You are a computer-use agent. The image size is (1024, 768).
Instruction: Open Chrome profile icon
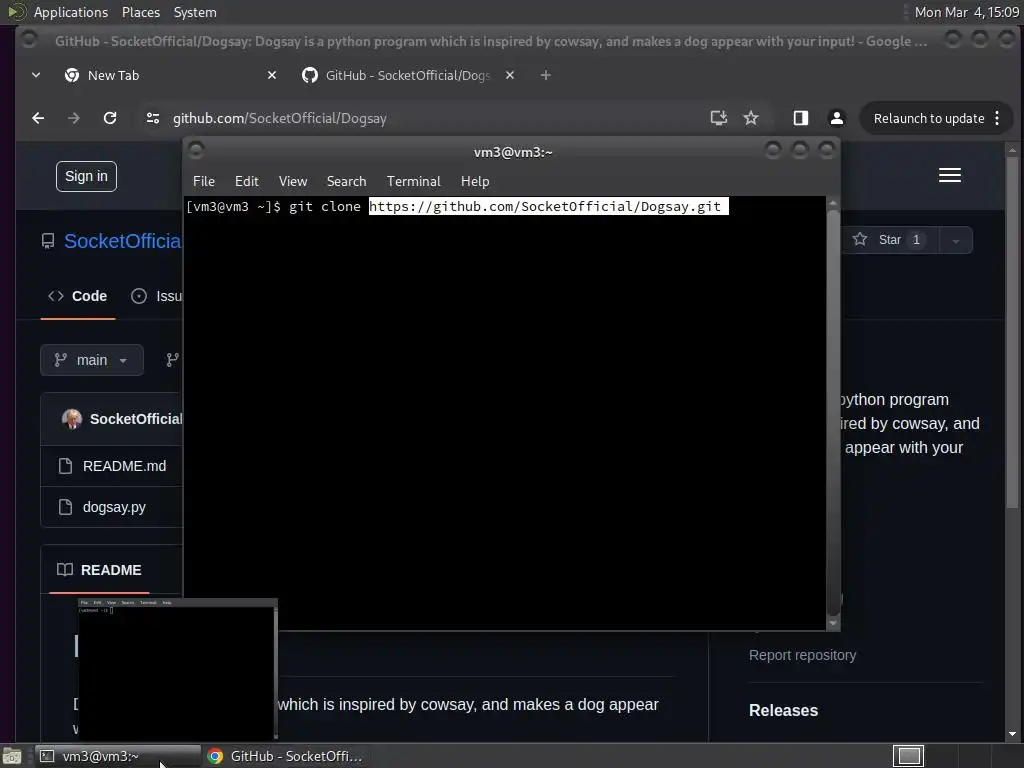click(837, 118)
